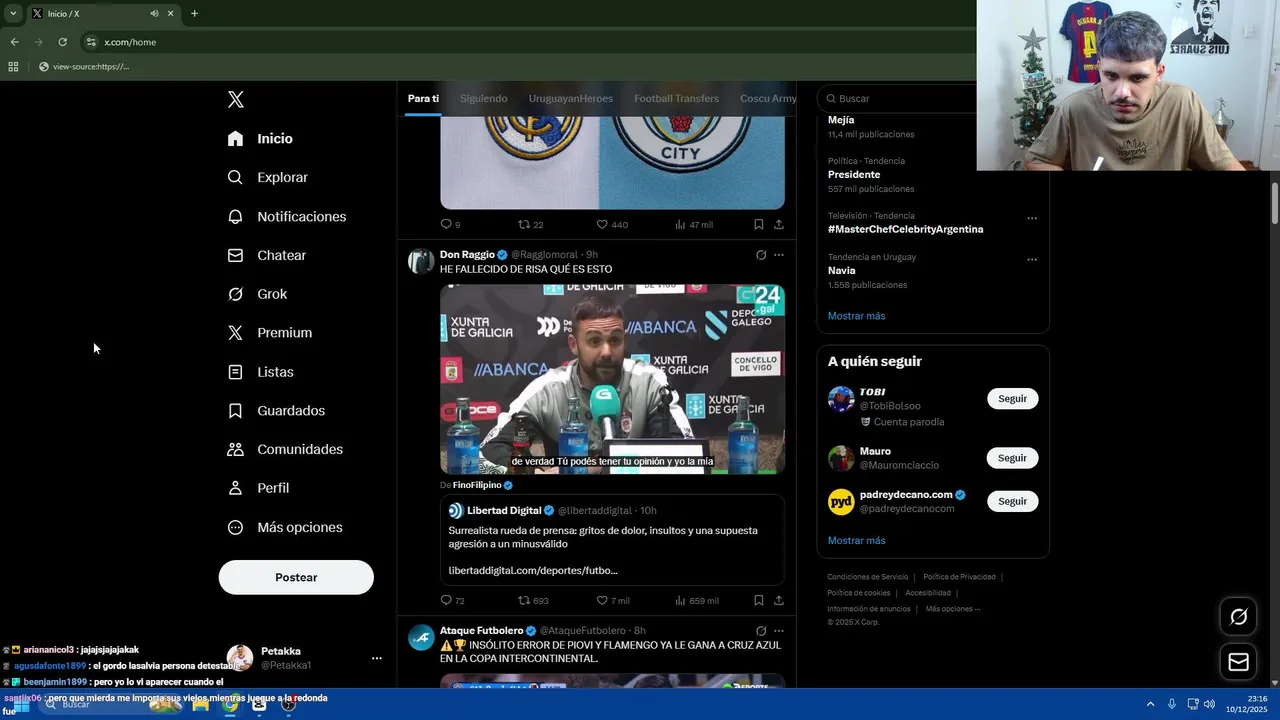Open Premium in the sidebar
Viewport: 1280px width, 720px height.
click(270, 333)
